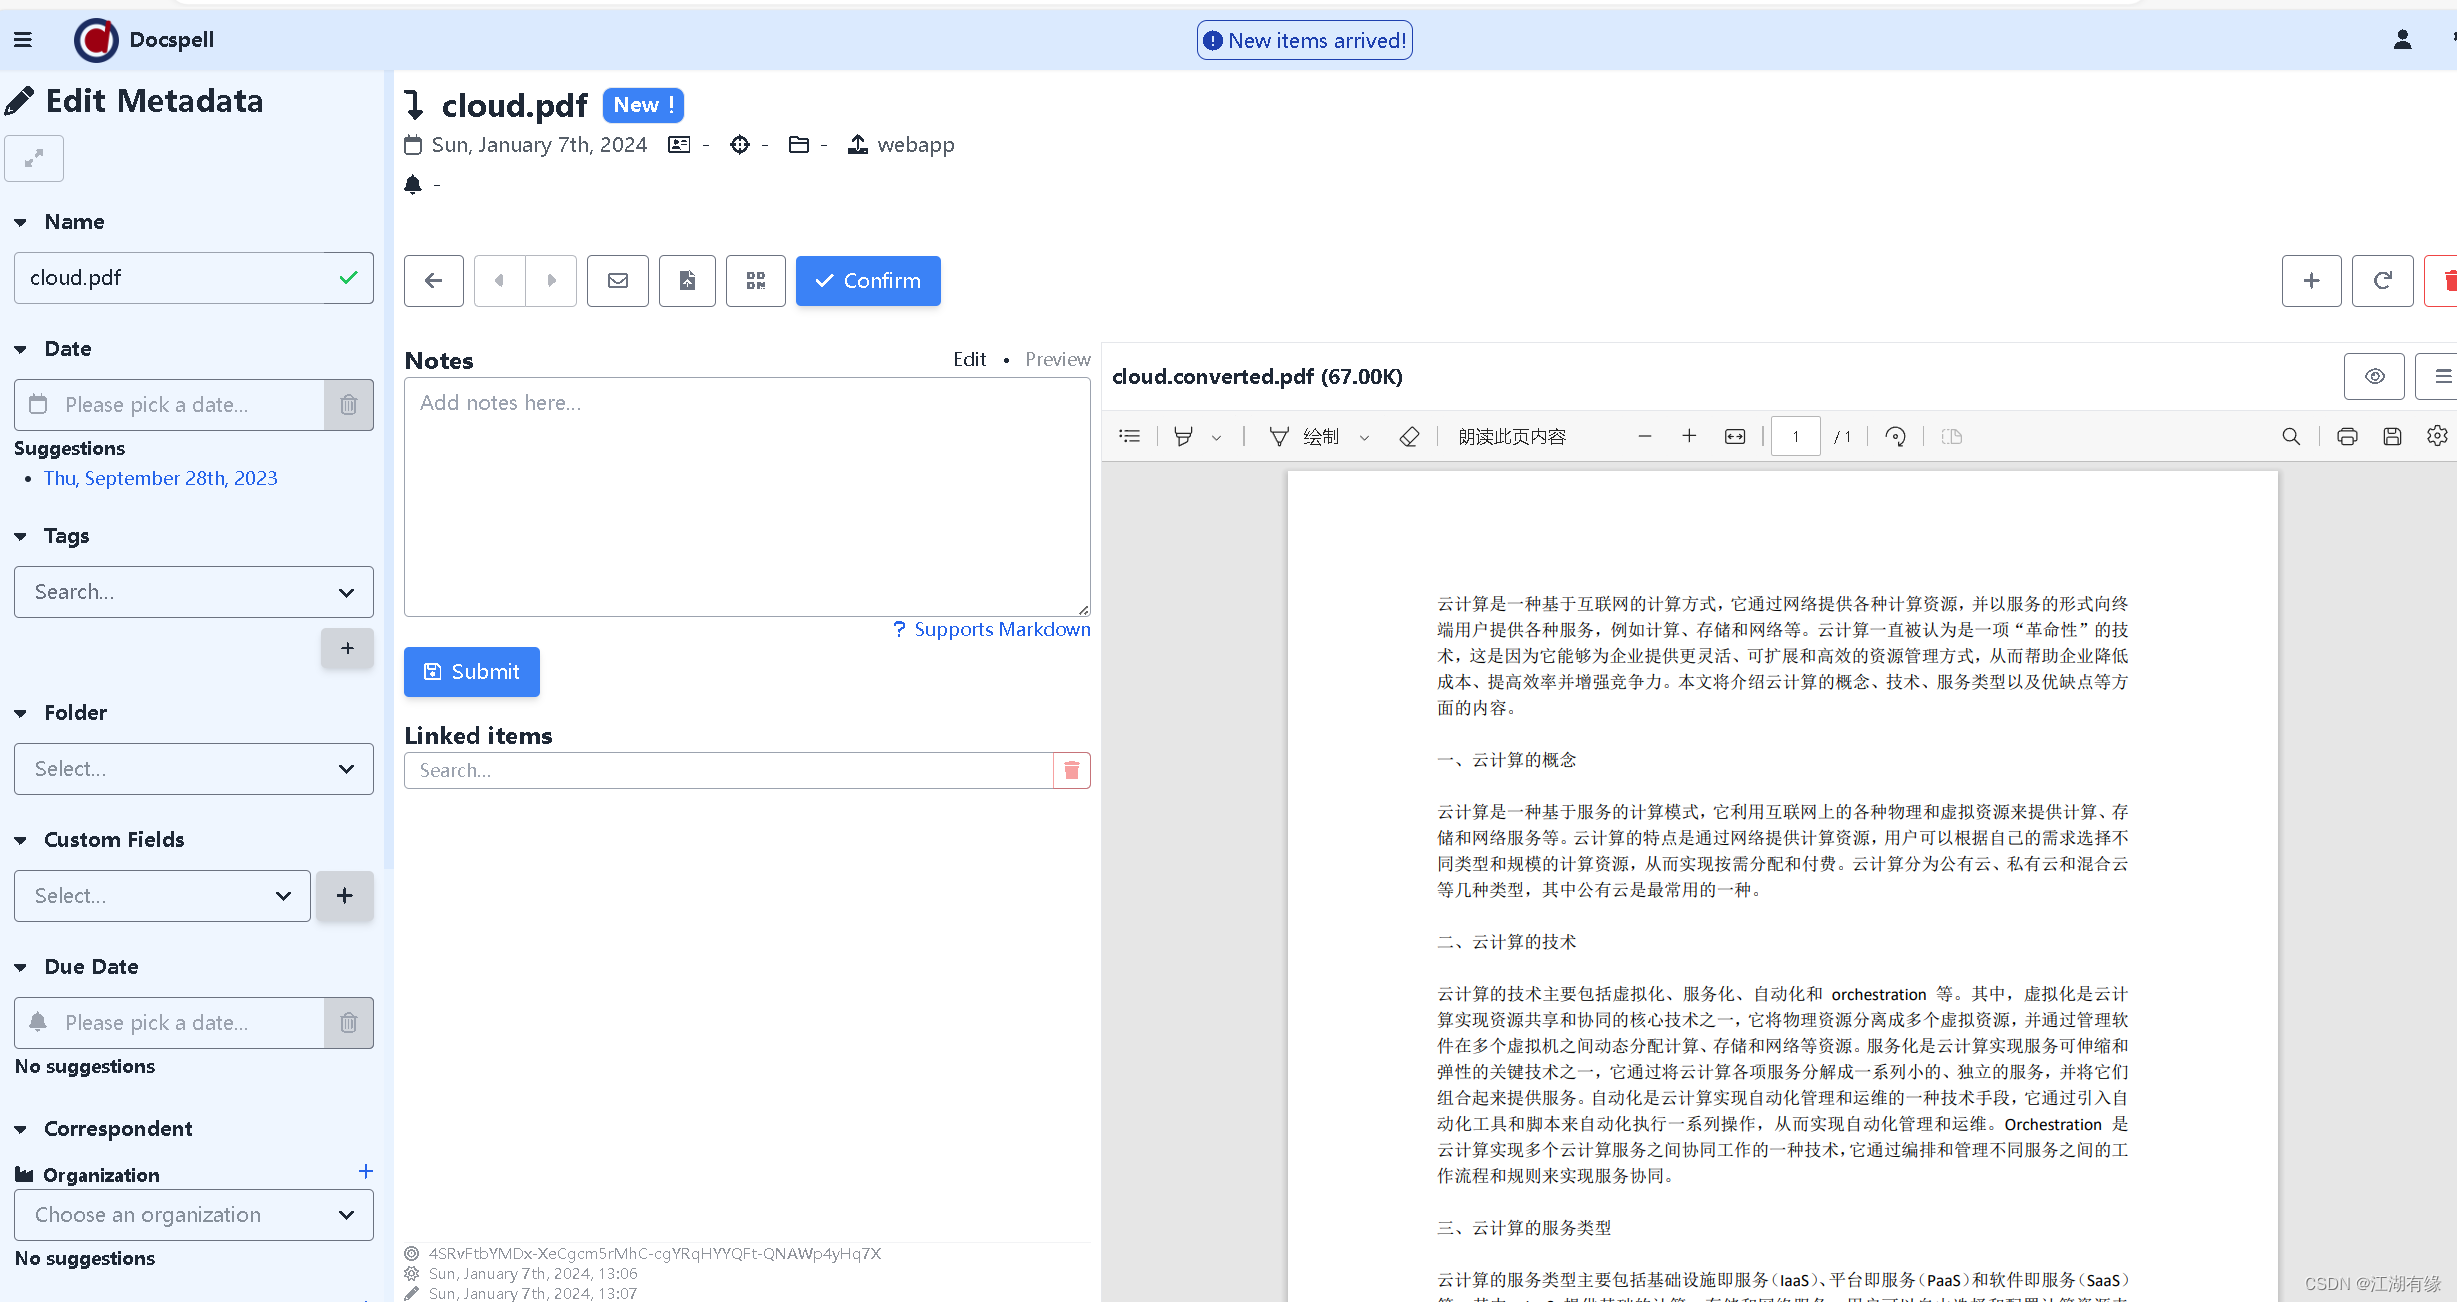The height and width of the screenshot is (1302, 2457).
Task: Go to previous item
Action: click(x=499, y=281)
